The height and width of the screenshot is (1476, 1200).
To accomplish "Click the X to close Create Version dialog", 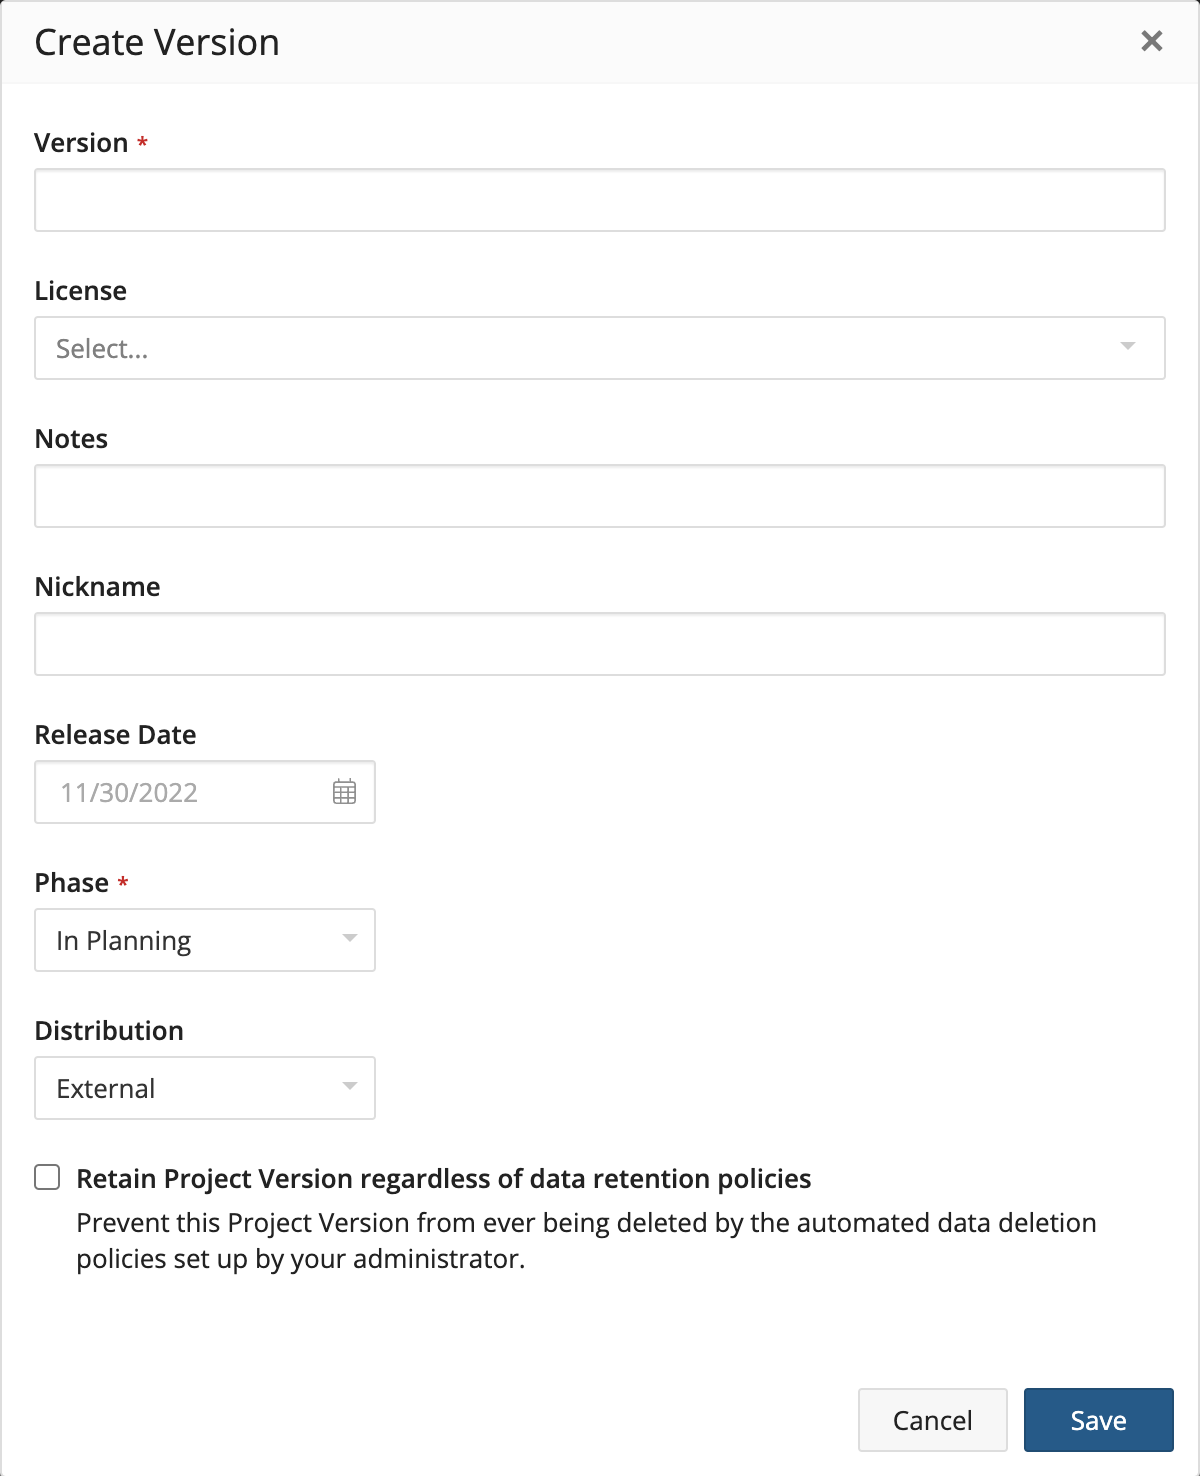I will point(1152,42).
